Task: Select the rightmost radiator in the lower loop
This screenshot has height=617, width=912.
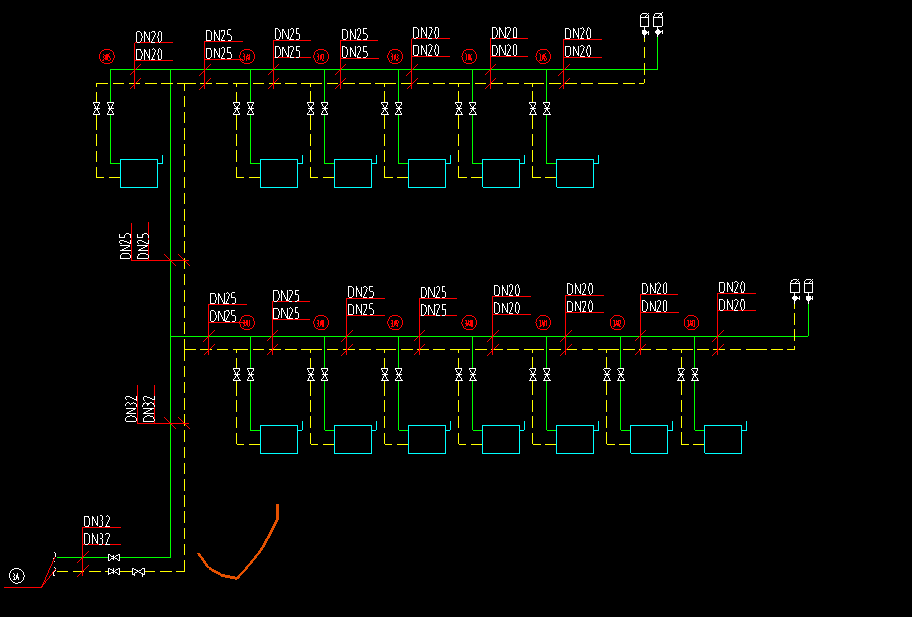Action: pos(723,439)
